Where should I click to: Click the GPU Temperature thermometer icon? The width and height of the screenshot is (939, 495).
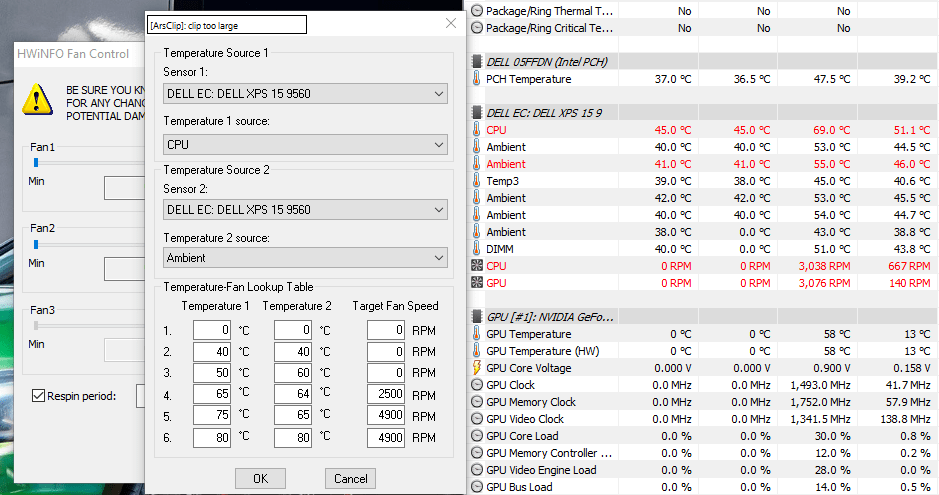[477, 333]
